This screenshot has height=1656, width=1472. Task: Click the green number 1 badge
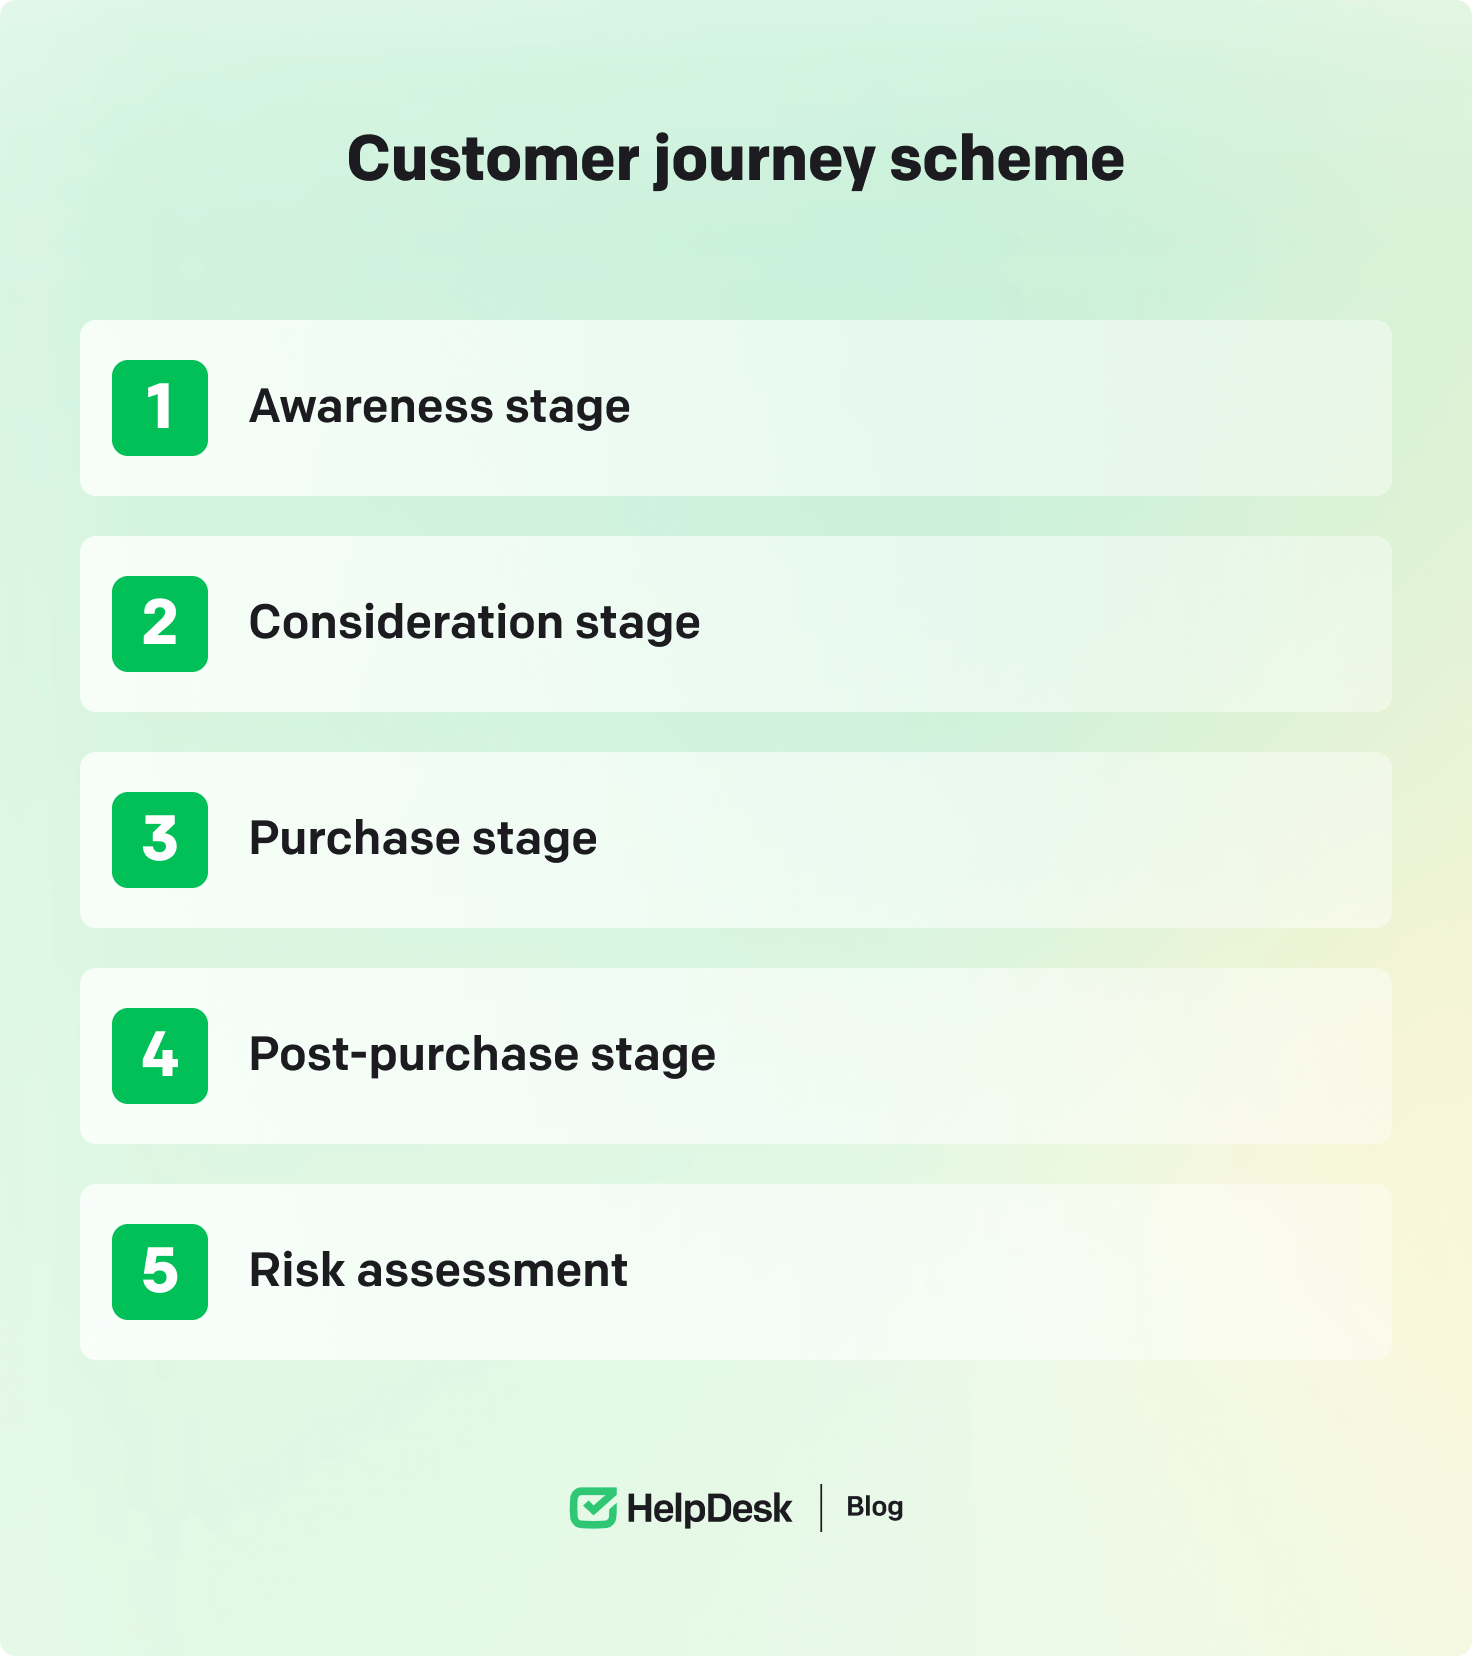(x=160, y=408)
